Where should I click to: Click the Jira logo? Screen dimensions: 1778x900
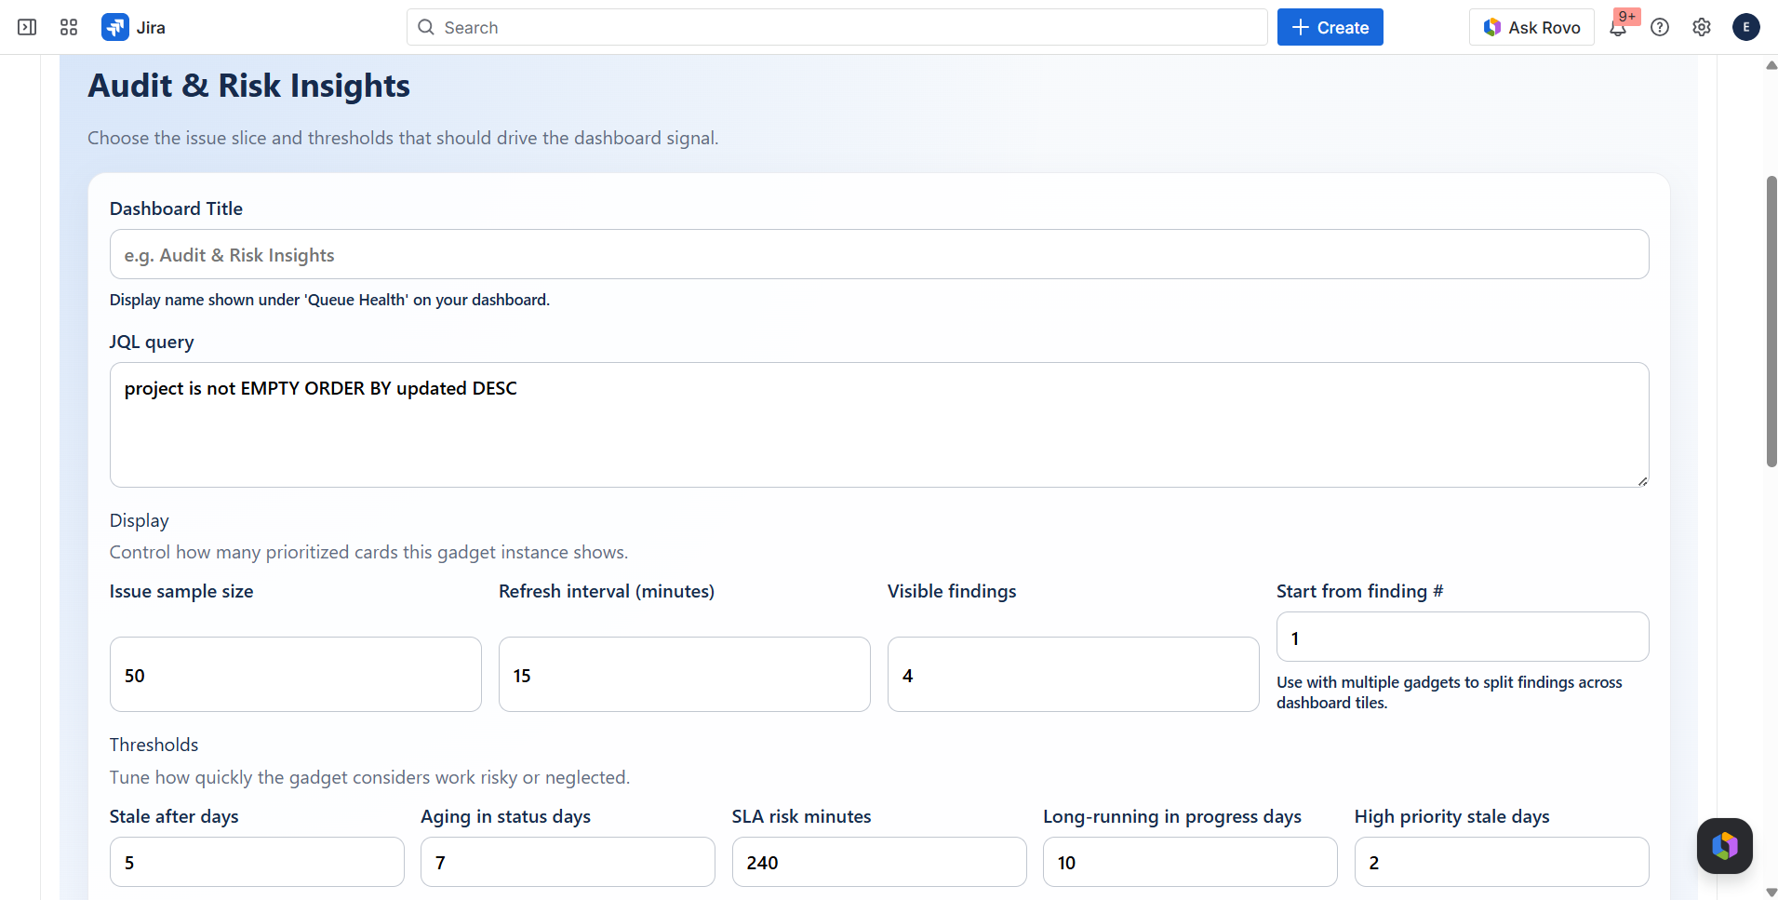click(115, 27)
